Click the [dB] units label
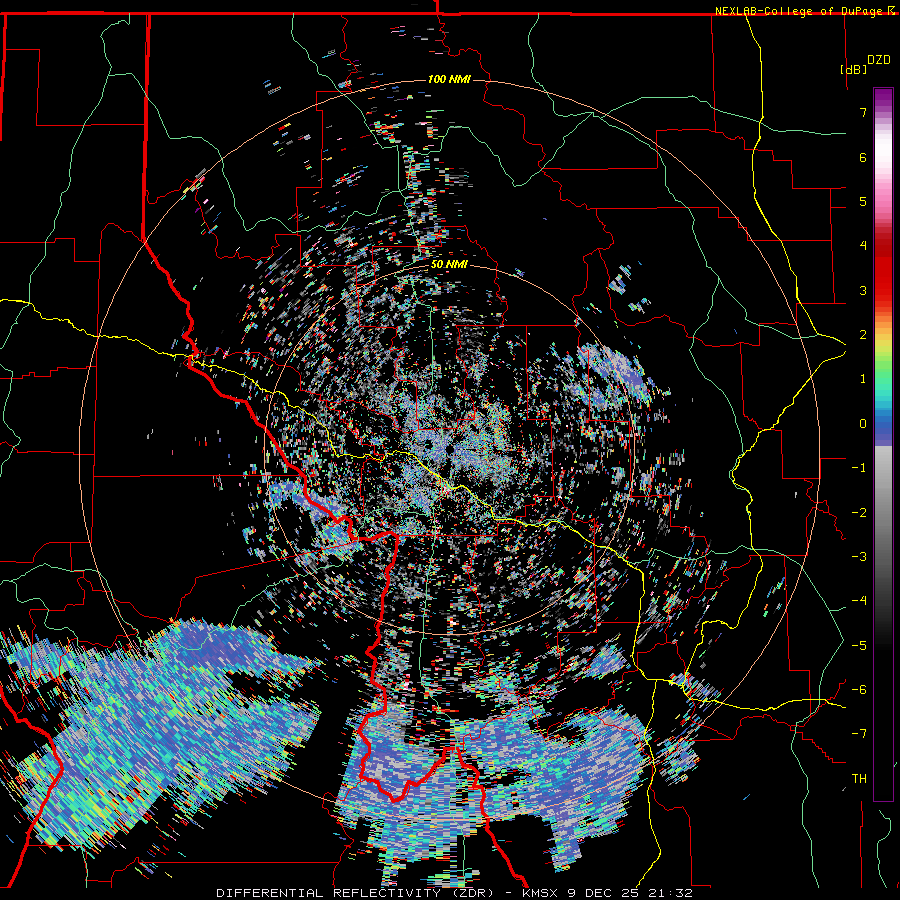900x900 pixels. (854, 69)
